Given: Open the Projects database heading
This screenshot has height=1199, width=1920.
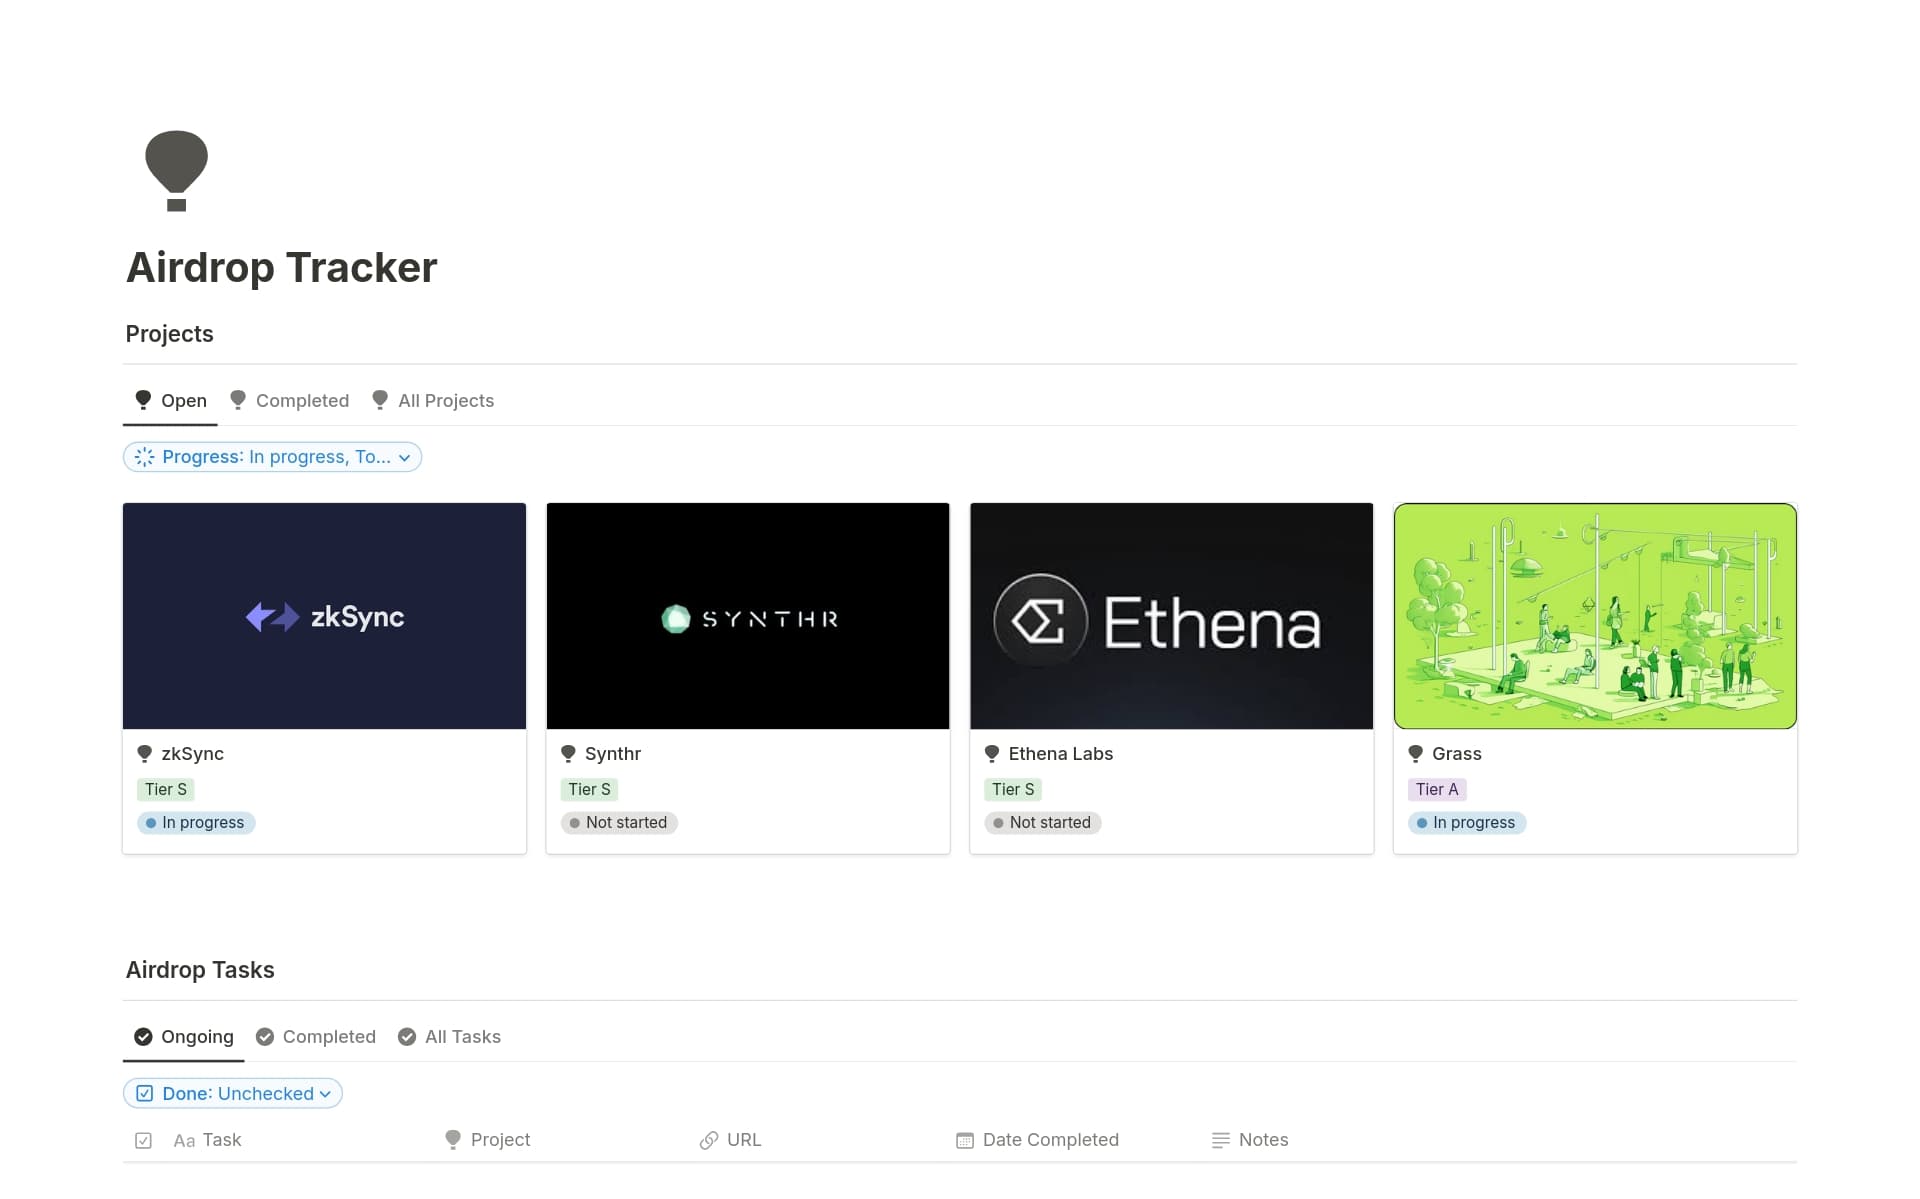Looking at the screenshot, I should [169, 334].
